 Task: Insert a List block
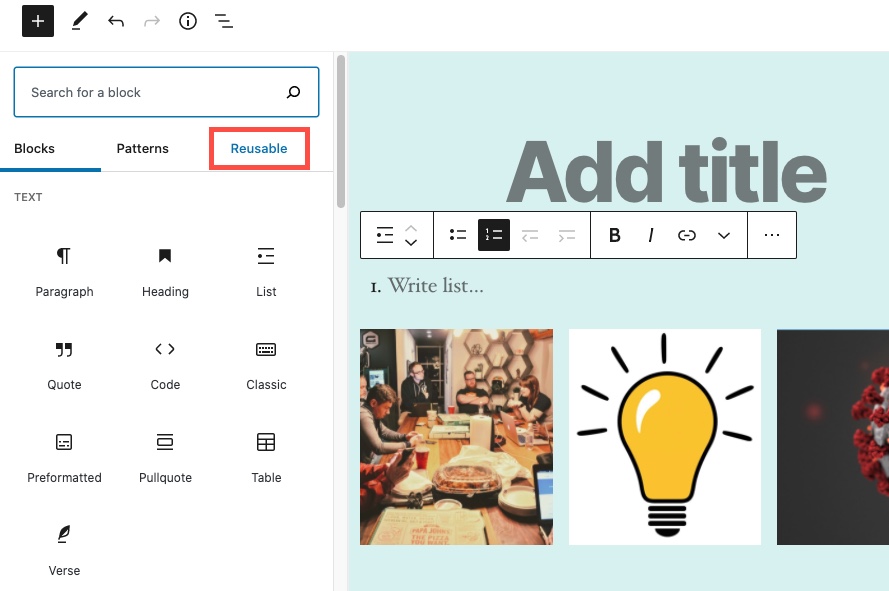click(266, 272)
